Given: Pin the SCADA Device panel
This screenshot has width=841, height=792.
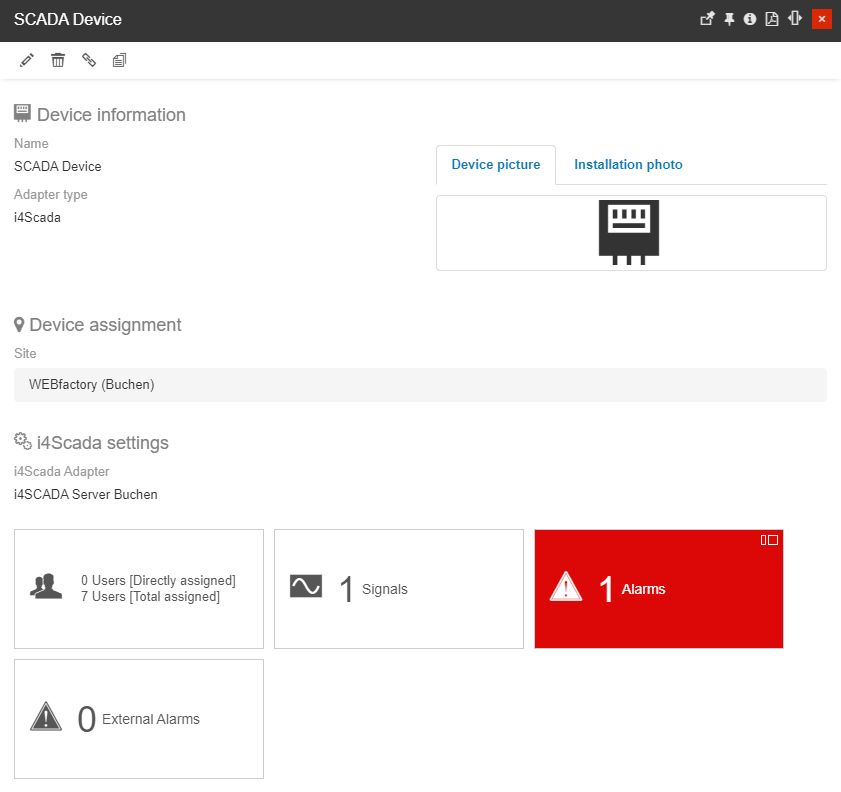Looking at the screenshot, I should tap(729, 19).
